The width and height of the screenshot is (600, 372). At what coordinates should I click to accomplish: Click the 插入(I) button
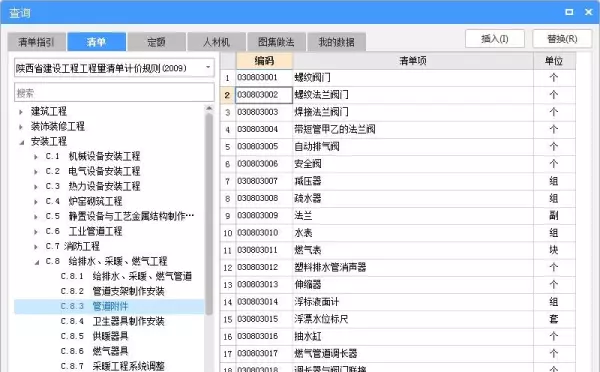coord(495,39)
